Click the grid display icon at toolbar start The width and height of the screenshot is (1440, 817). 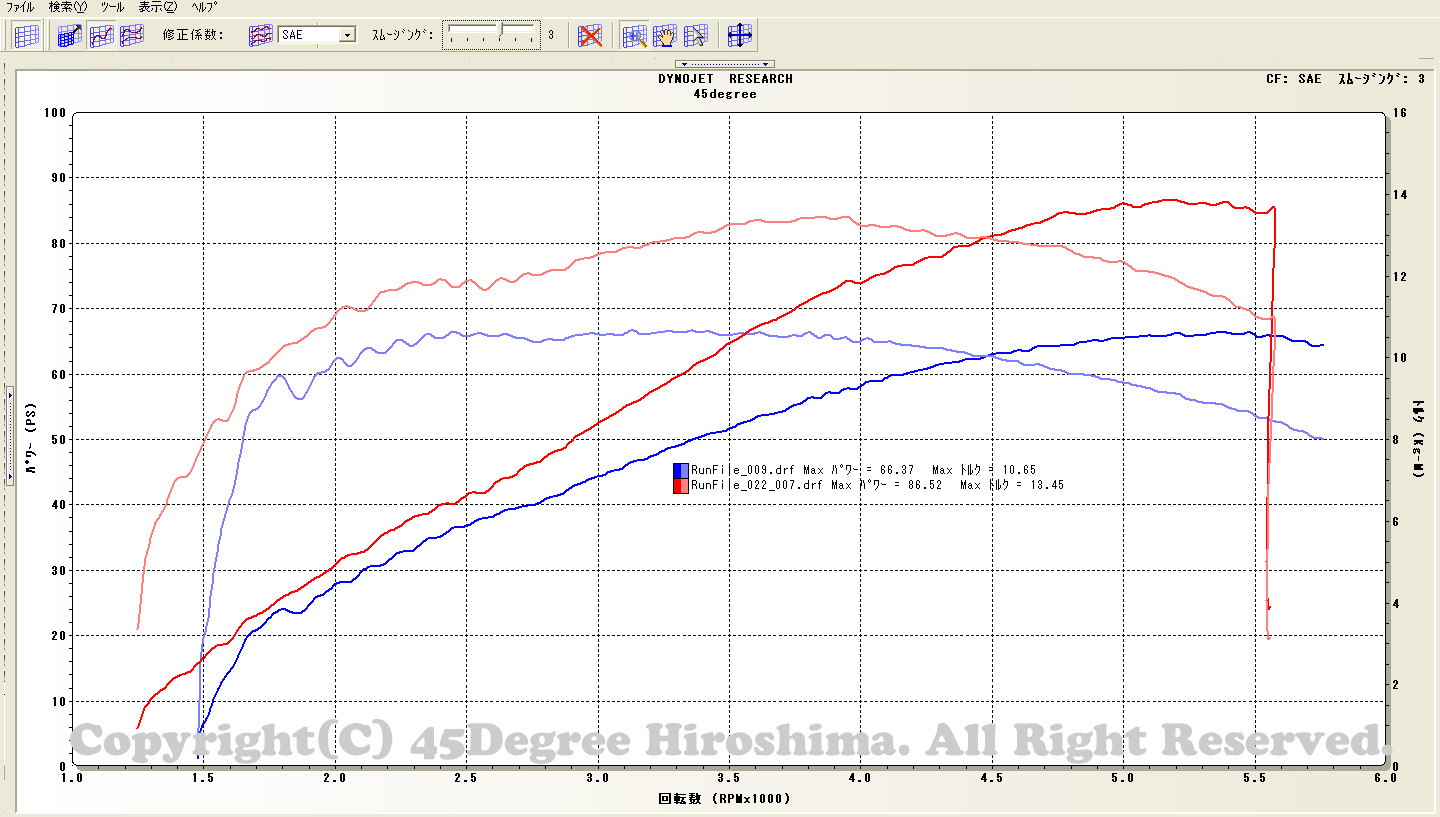[28, 36]
